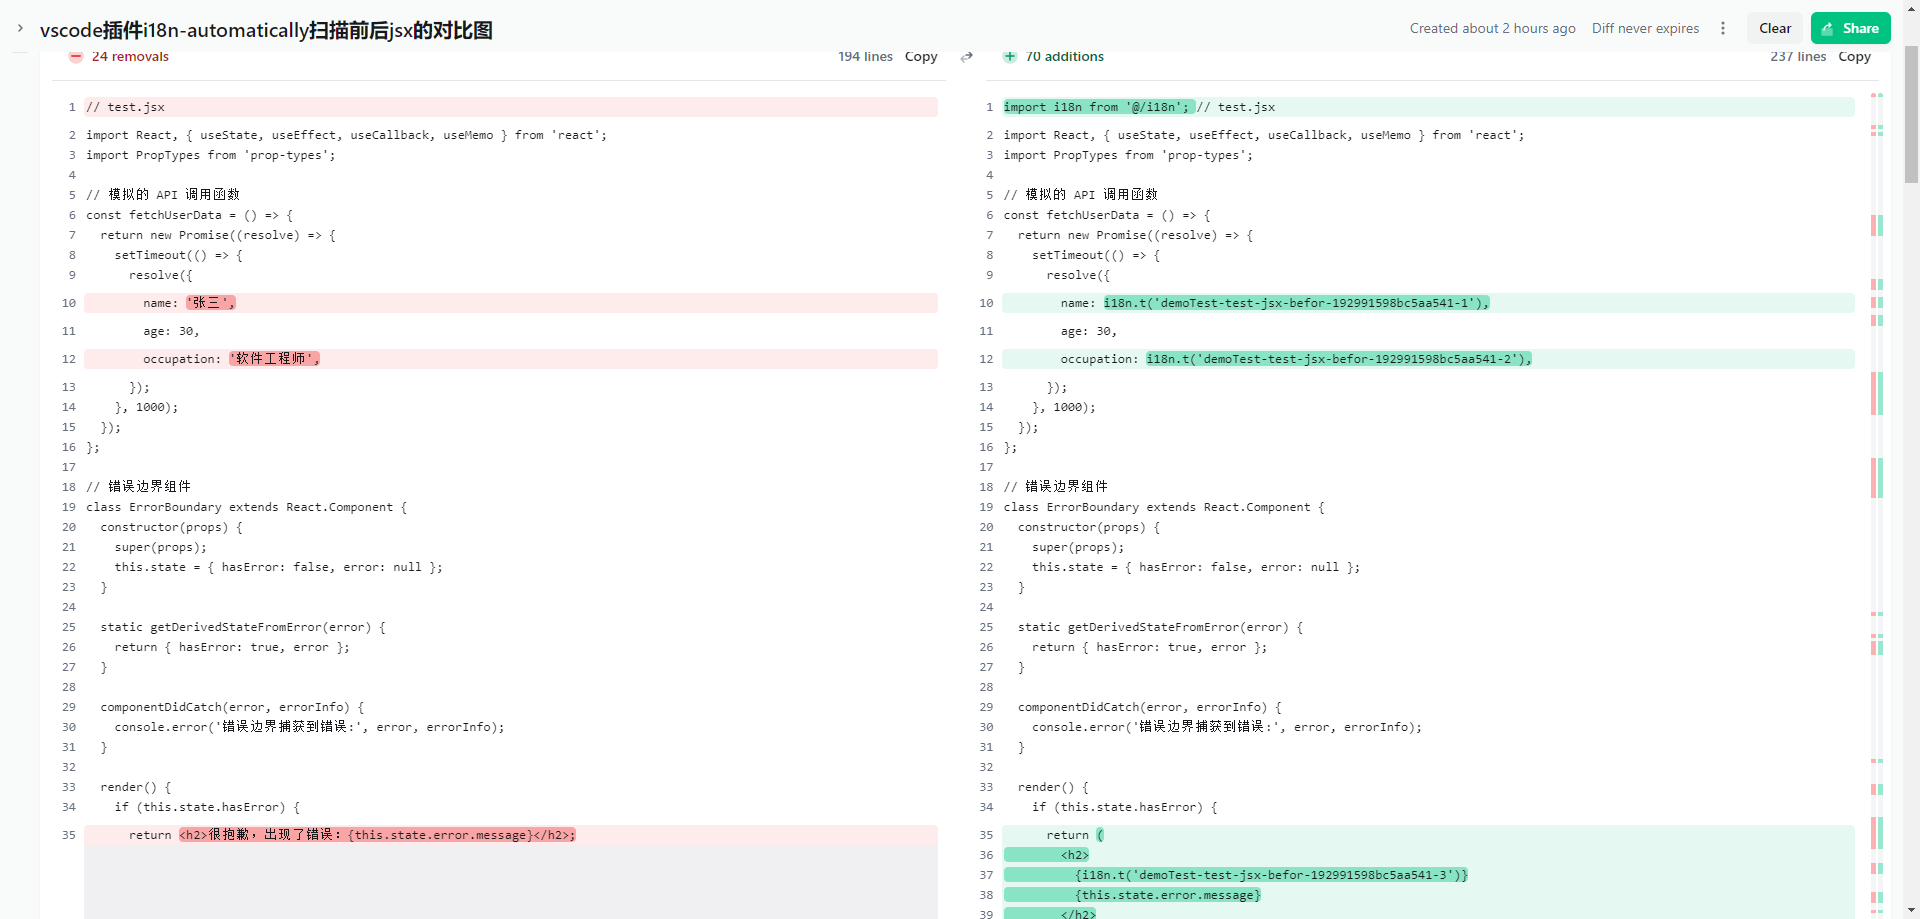The image size is (1920, 919).
Task: Click added i18n.t occupation line 12 on right
Action: coord(1428,359)
